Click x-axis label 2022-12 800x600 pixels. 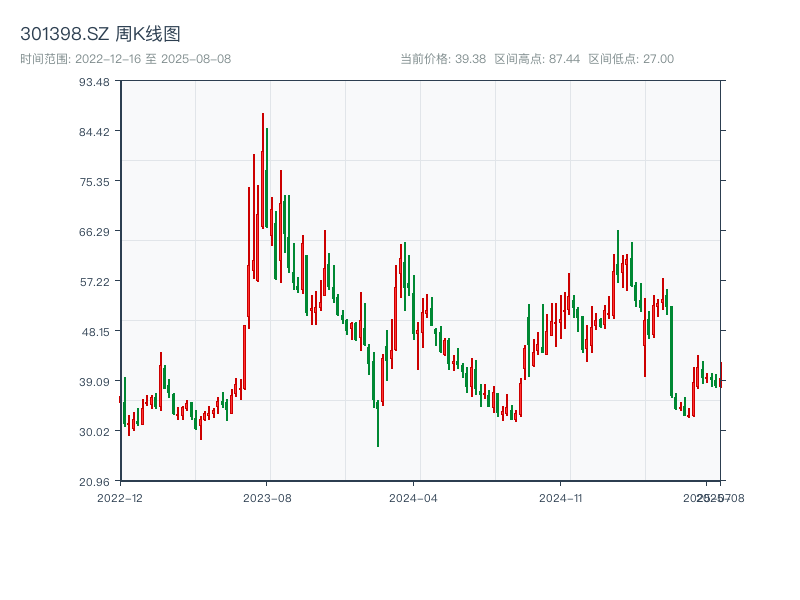pyautogui.click(x=120, y=498)
